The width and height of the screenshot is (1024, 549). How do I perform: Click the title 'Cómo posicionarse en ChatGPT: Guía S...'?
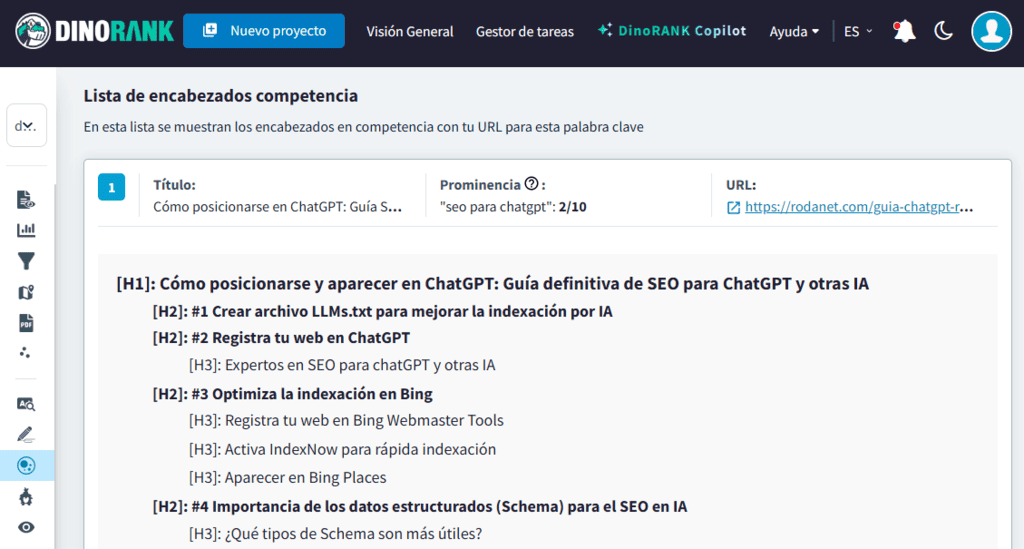[x=278, y=207]
